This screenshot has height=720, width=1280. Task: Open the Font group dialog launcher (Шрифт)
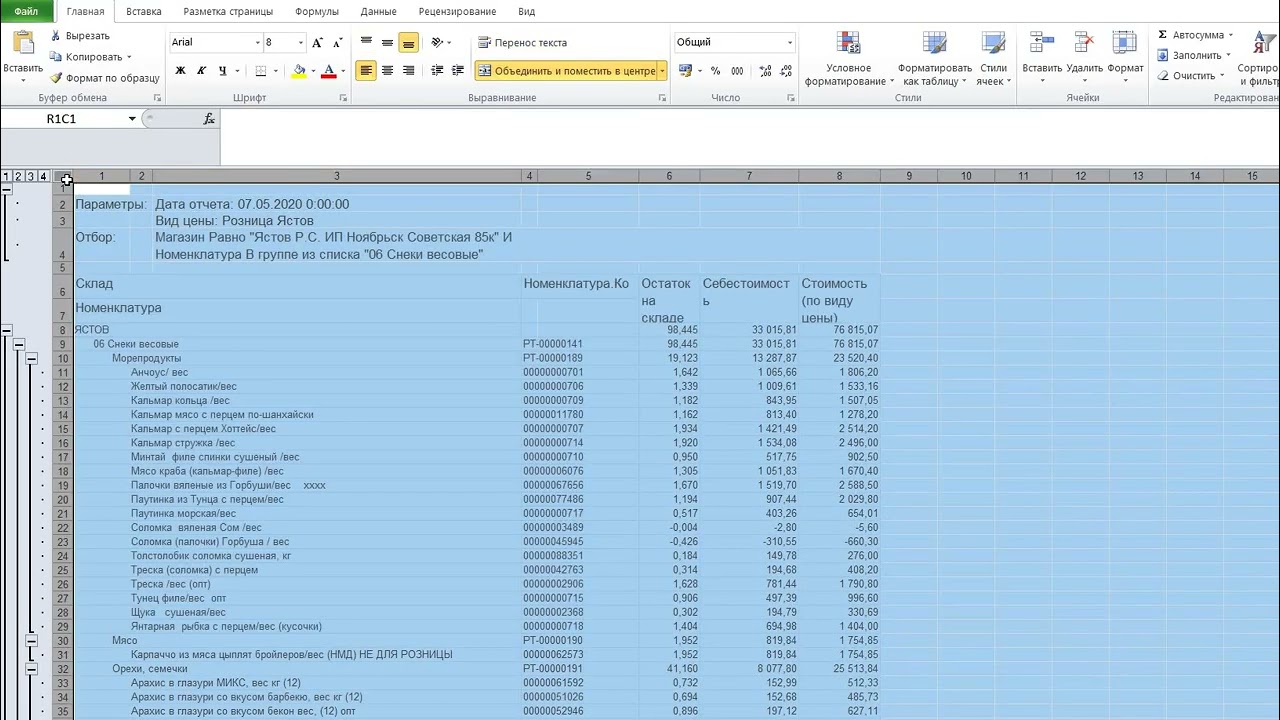click(x=343, y=98)
